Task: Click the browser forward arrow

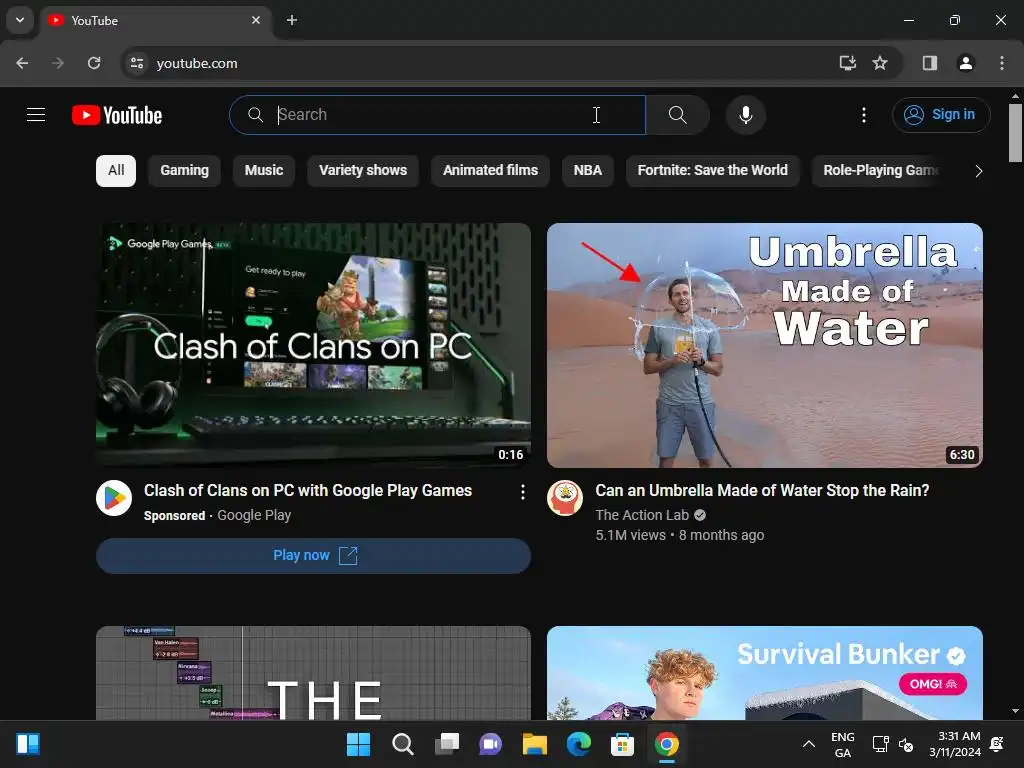Action: [x=58, y=63]
